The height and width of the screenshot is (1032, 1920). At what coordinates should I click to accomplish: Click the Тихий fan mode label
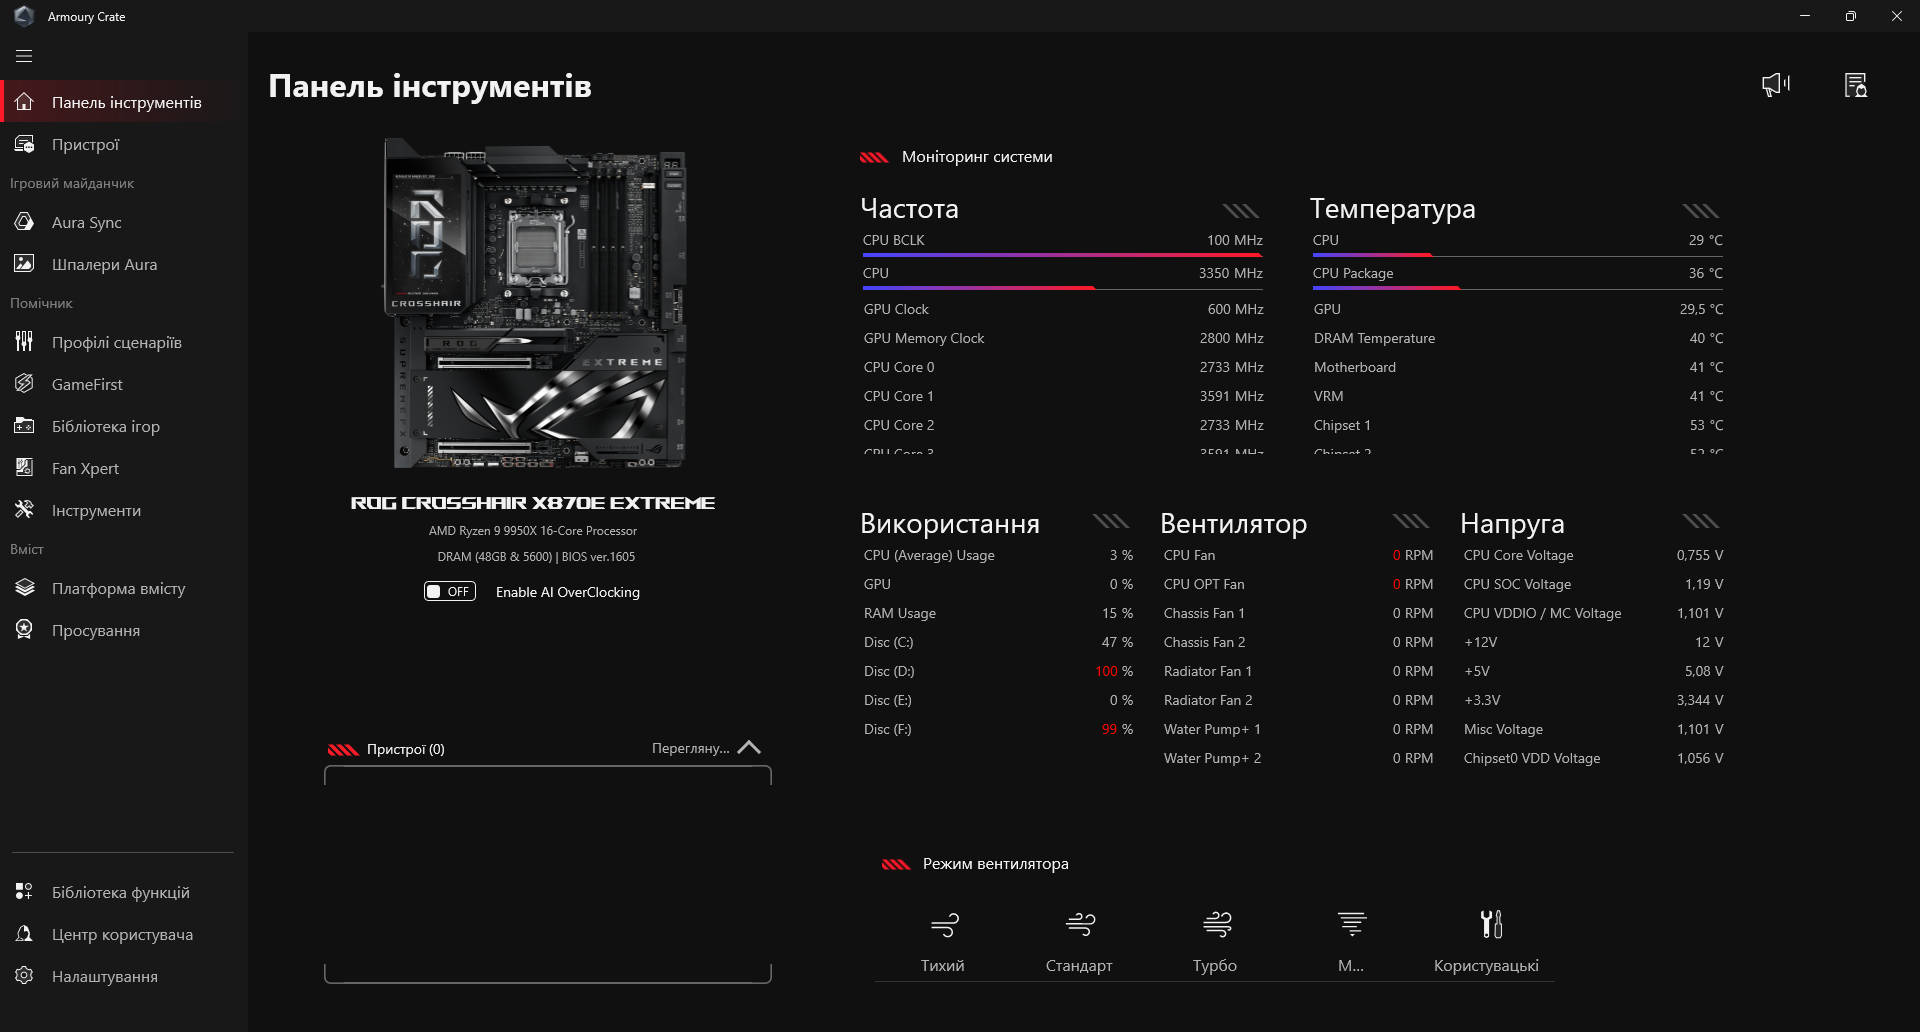[x=943, y=966]
